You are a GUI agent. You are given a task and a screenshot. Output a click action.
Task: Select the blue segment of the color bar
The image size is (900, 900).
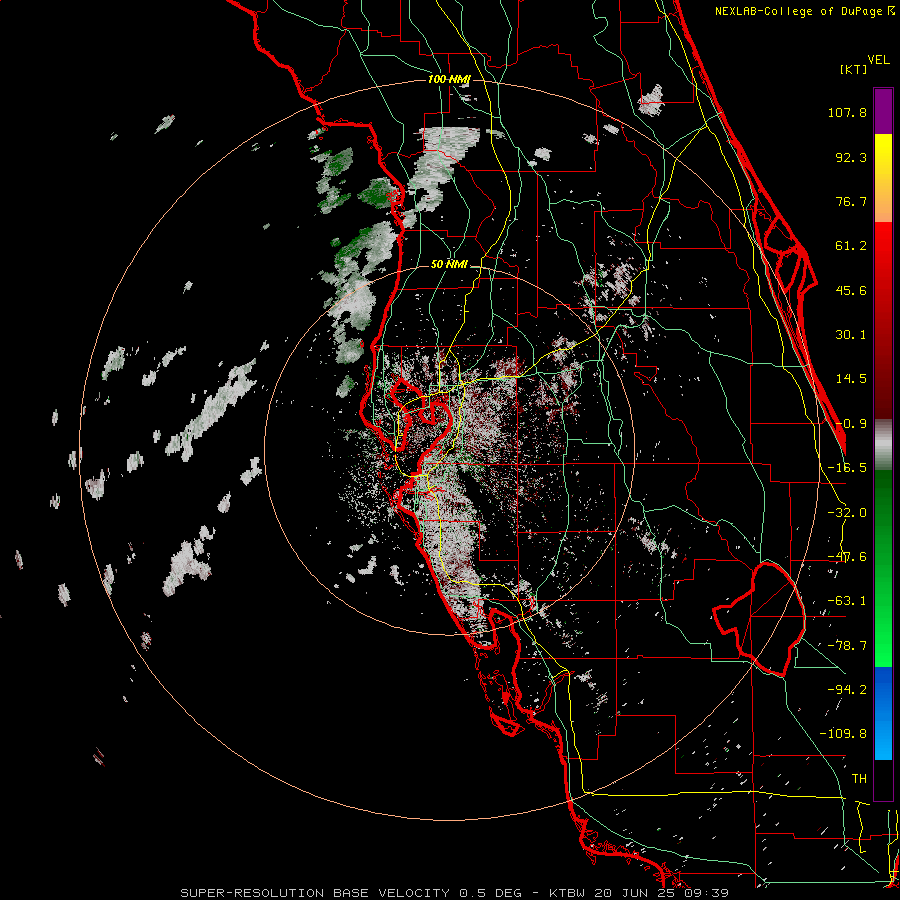point(883,713)
